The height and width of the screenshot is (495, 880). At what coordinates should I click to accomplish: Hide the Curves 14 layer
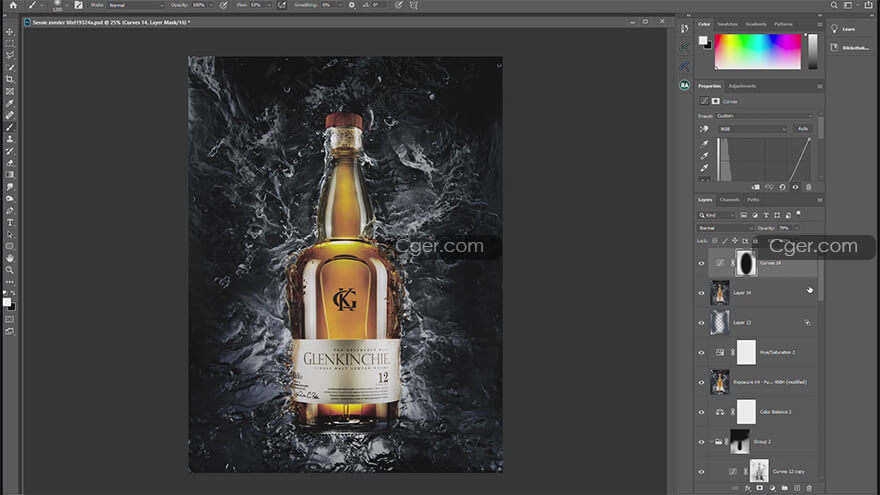click(701, 263)
